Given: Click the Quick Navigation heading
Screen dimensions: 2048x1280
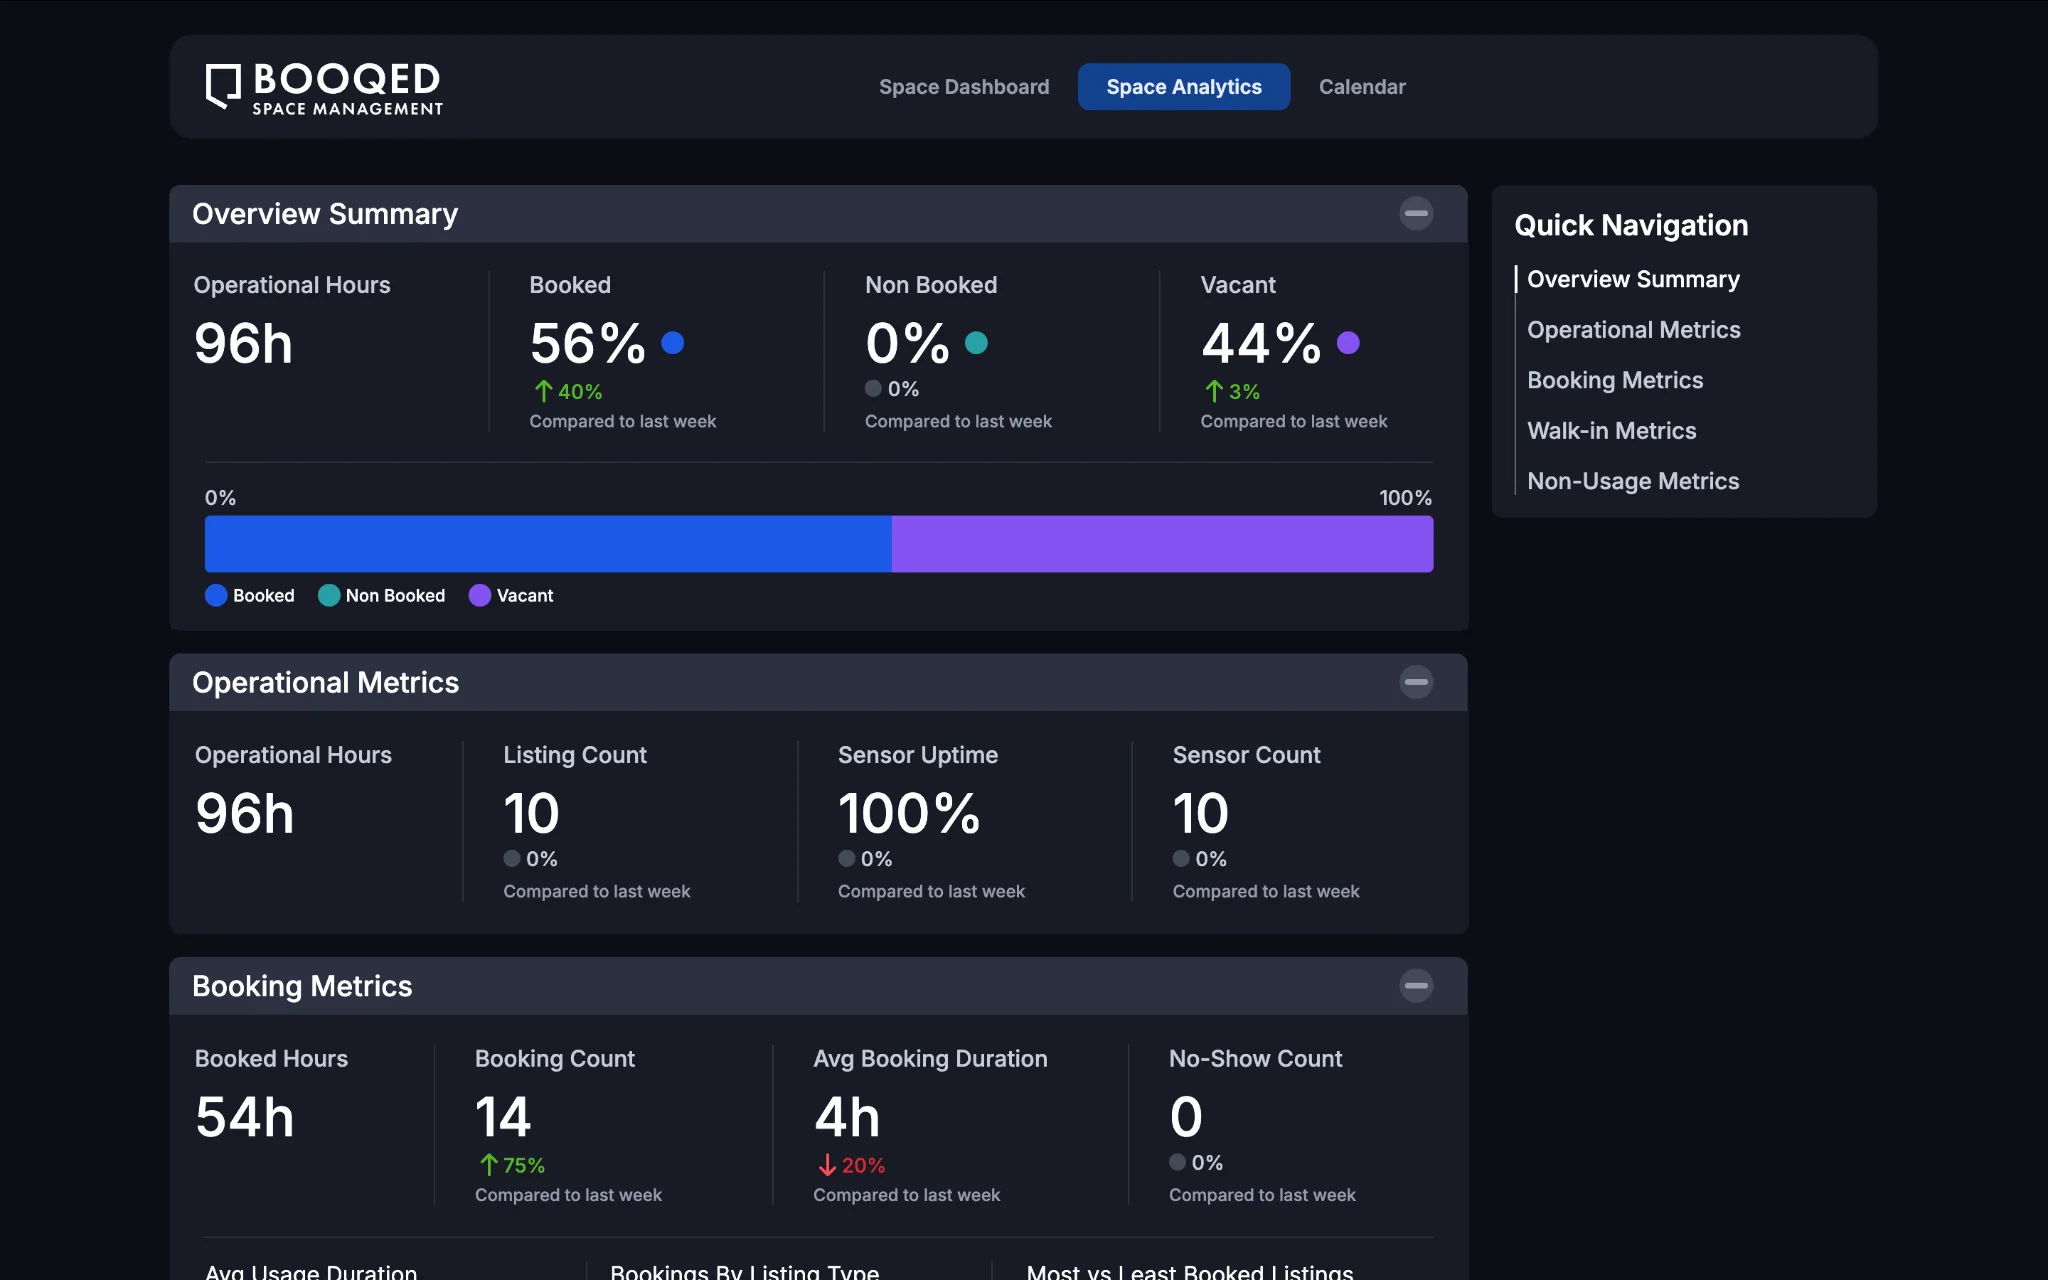Looking at the screenshot, I should pyautogui.click(x=1631, y=225).
